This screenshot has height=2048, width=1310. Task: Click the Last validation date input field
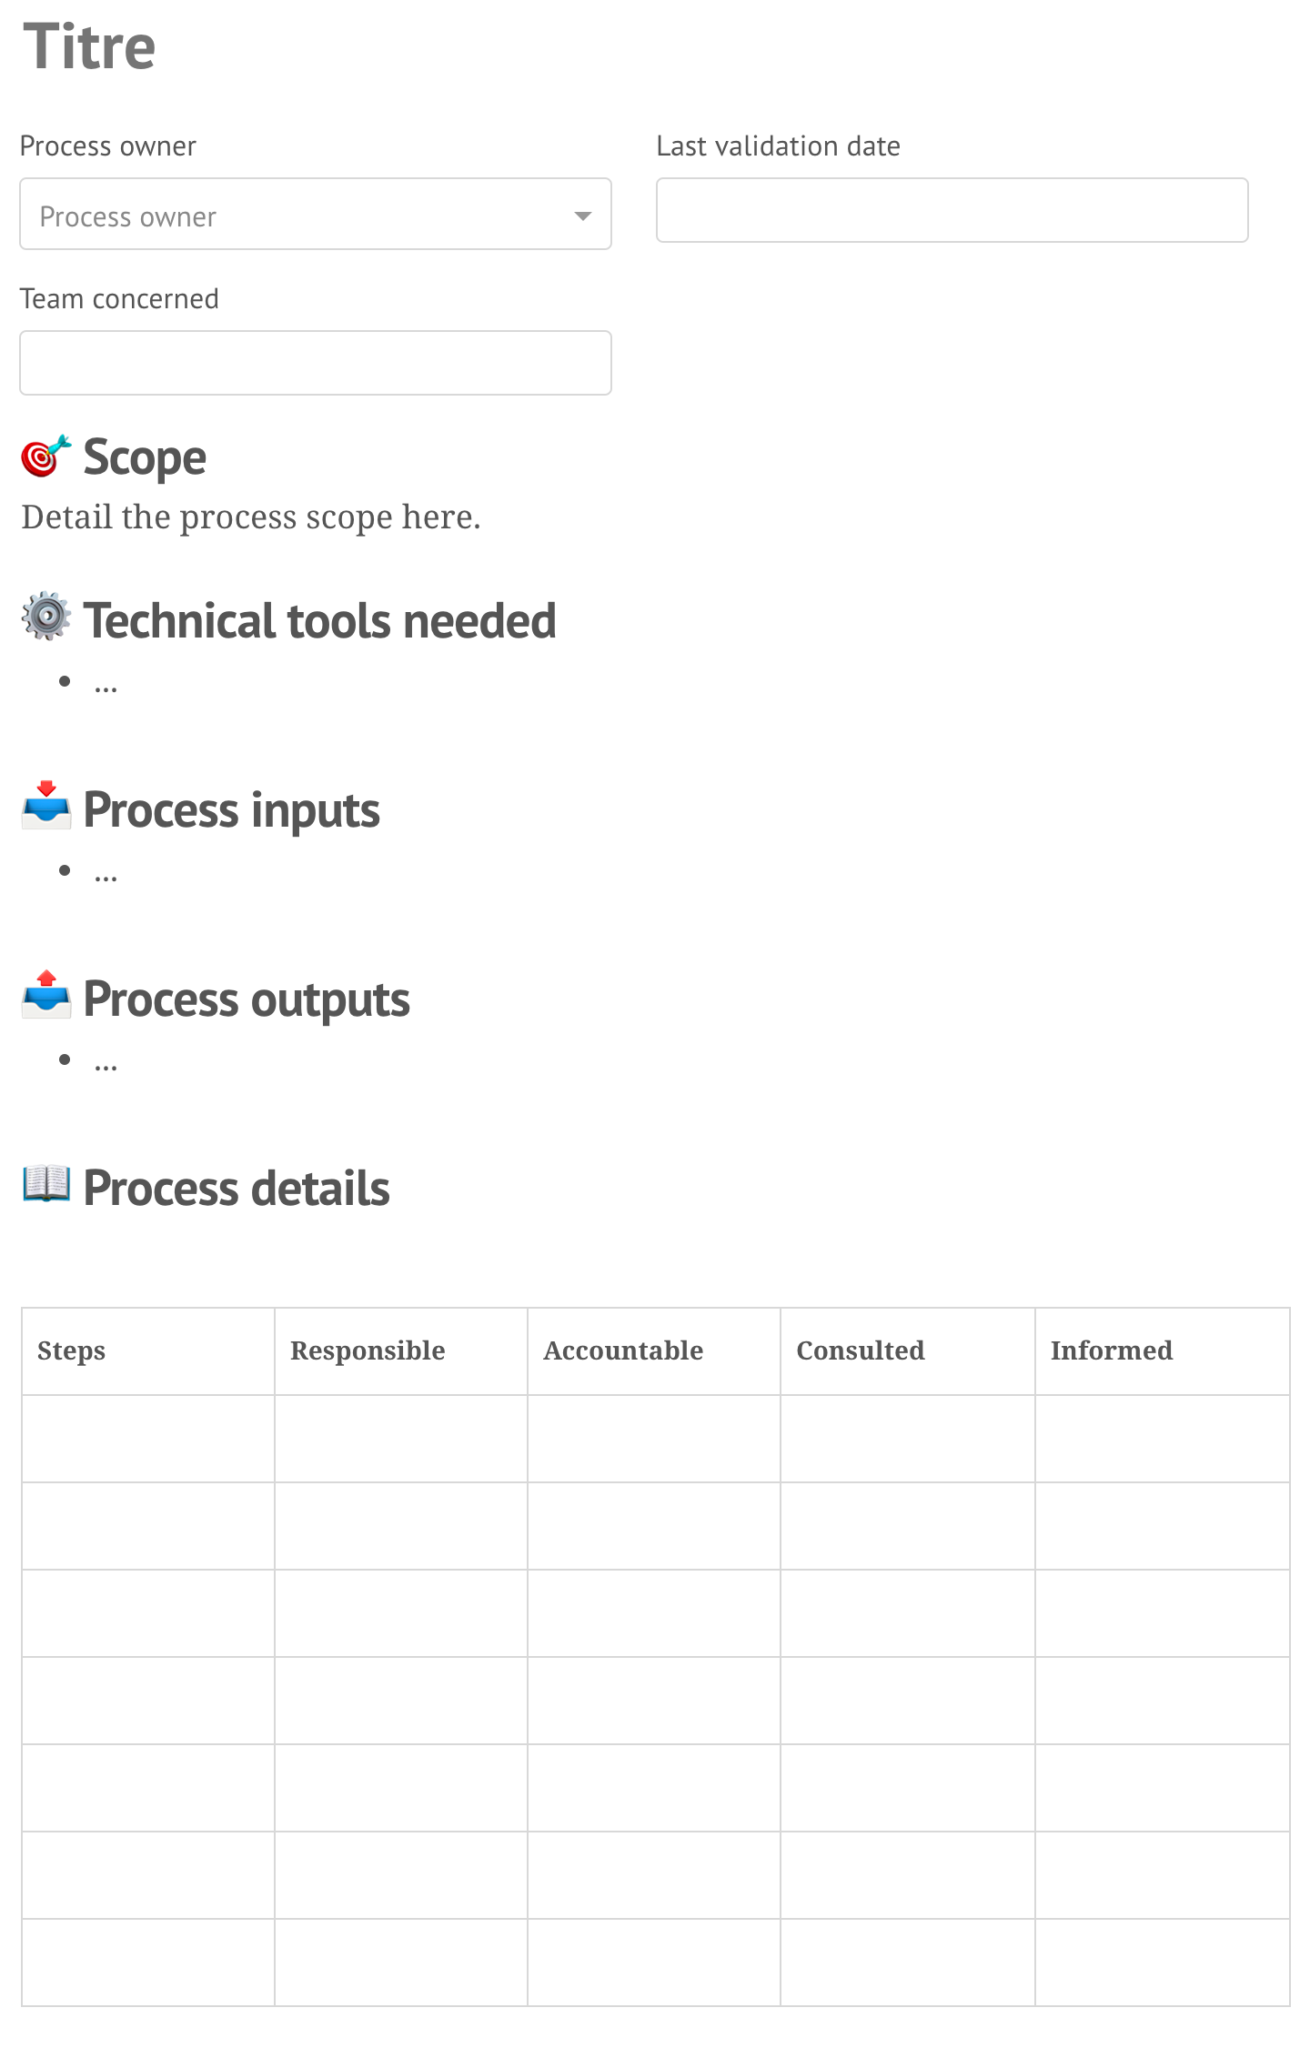(x=951, y=210)
